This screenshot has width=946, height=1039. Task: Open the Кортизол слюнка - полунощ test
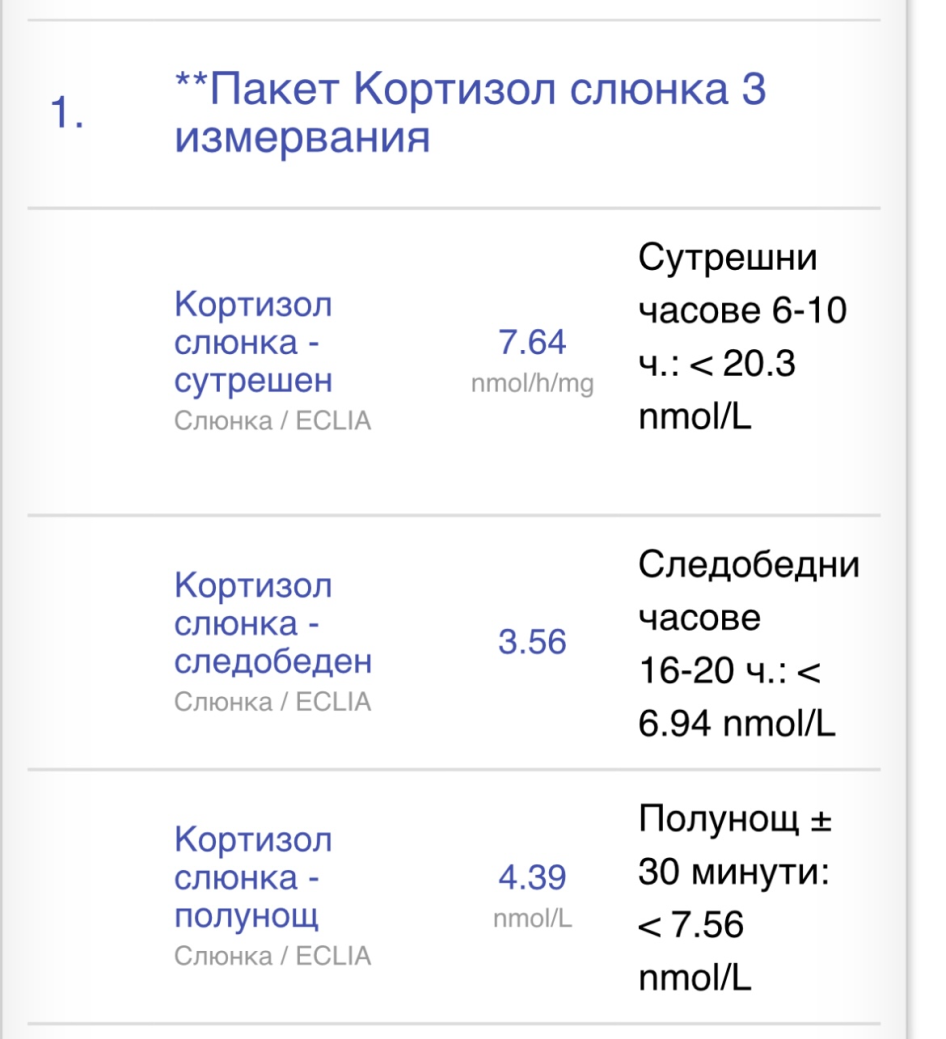coord(253,877)
